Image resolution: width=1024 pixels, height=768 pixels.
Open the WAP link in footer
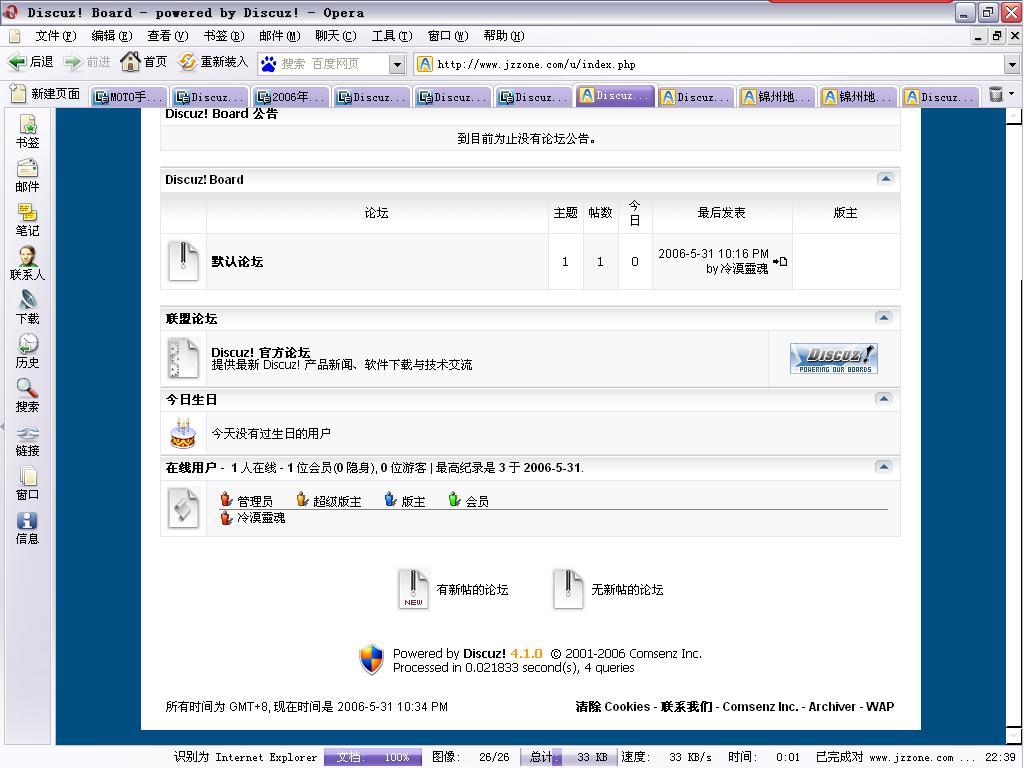click(880, 707)
